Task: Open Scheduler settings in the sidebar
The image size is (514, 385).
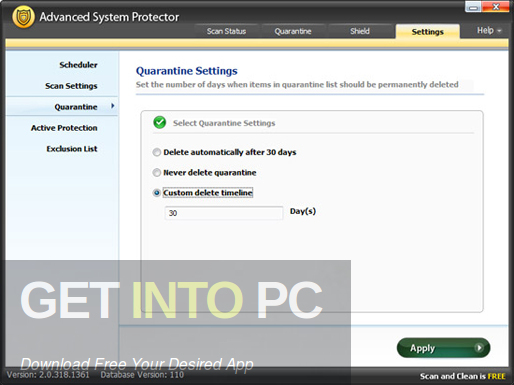Action: coord(78,65)
